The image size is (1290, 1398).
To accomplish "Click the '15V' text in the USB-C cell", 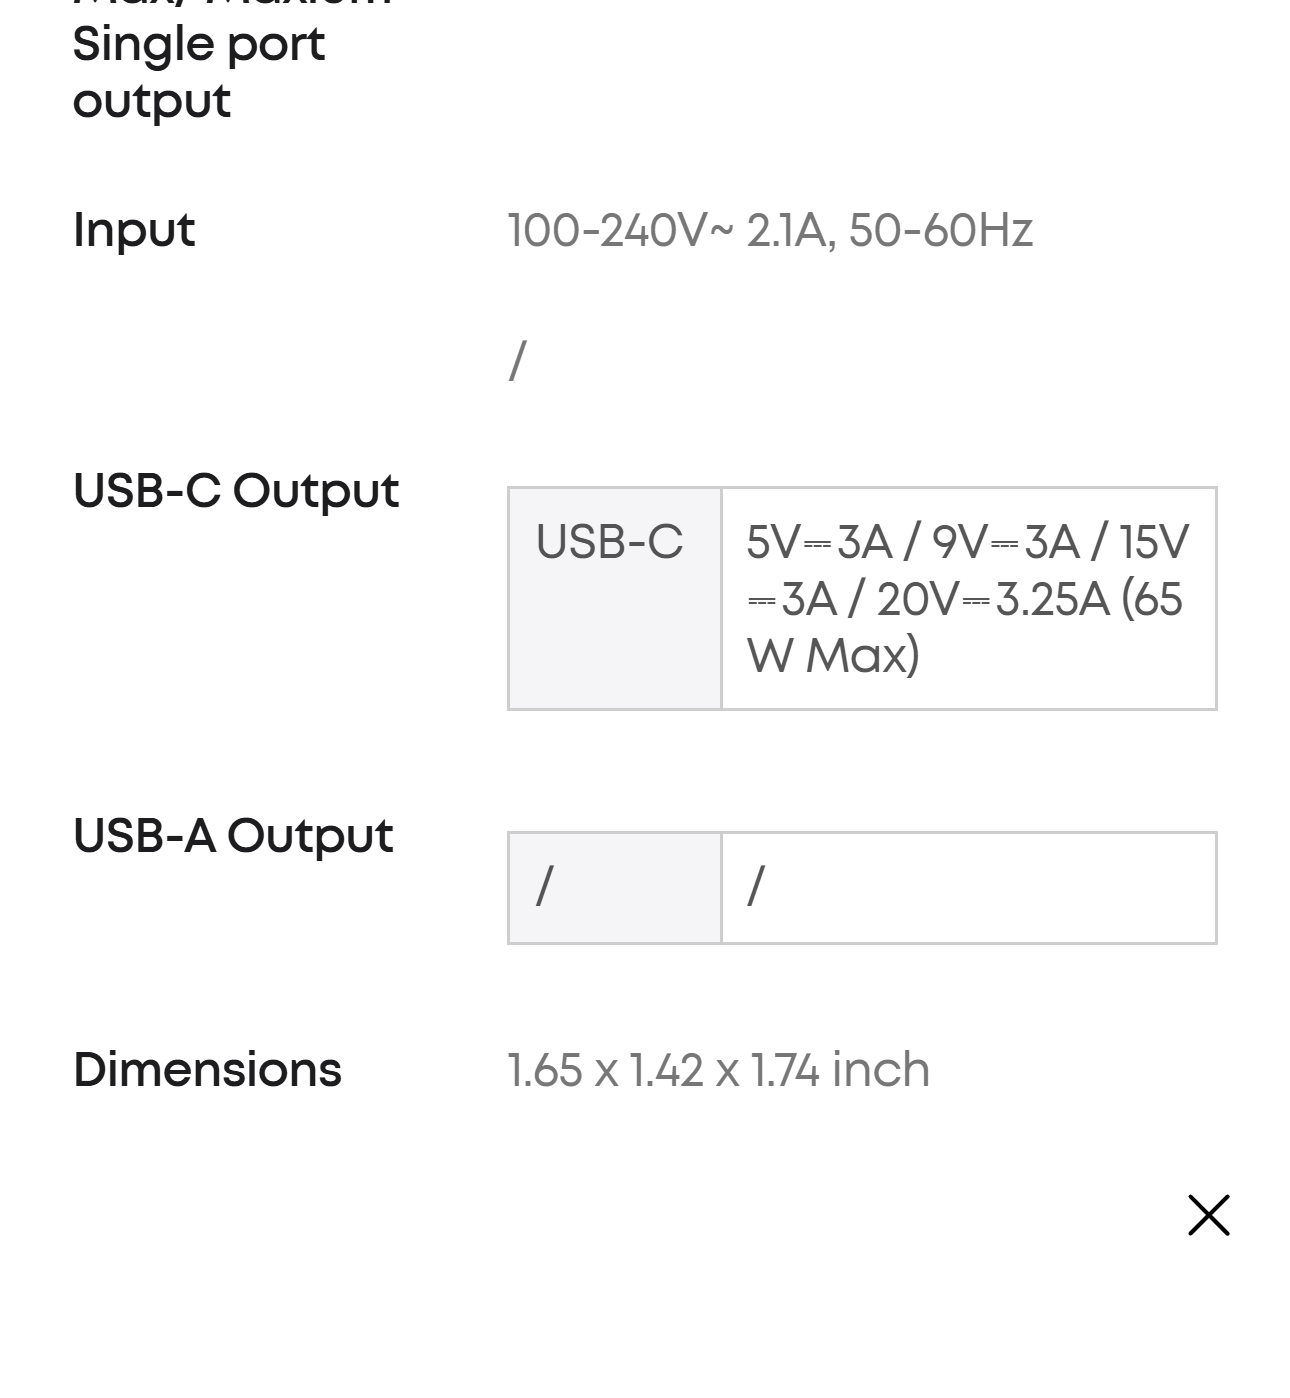I will (1153, 543).
